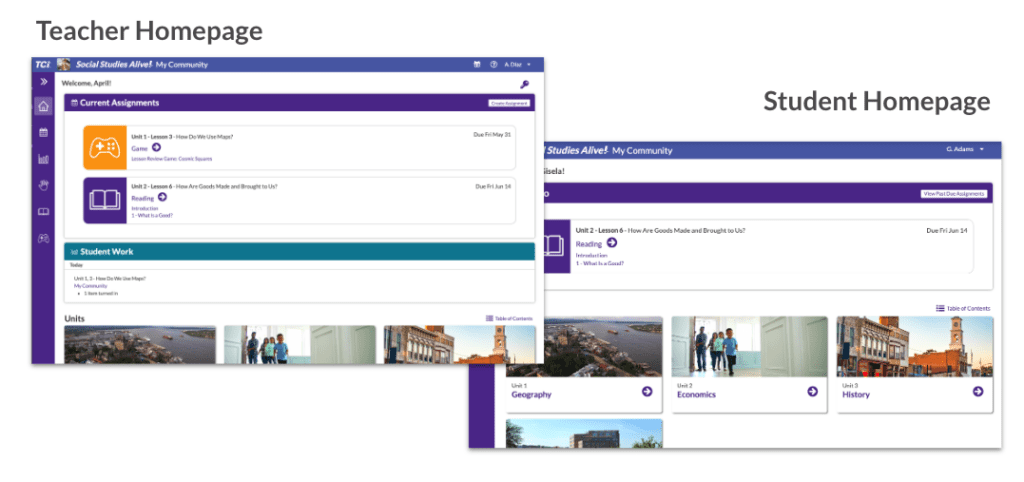
Task: Click the My Community link under Student Work
Action: tap(90, 286)
